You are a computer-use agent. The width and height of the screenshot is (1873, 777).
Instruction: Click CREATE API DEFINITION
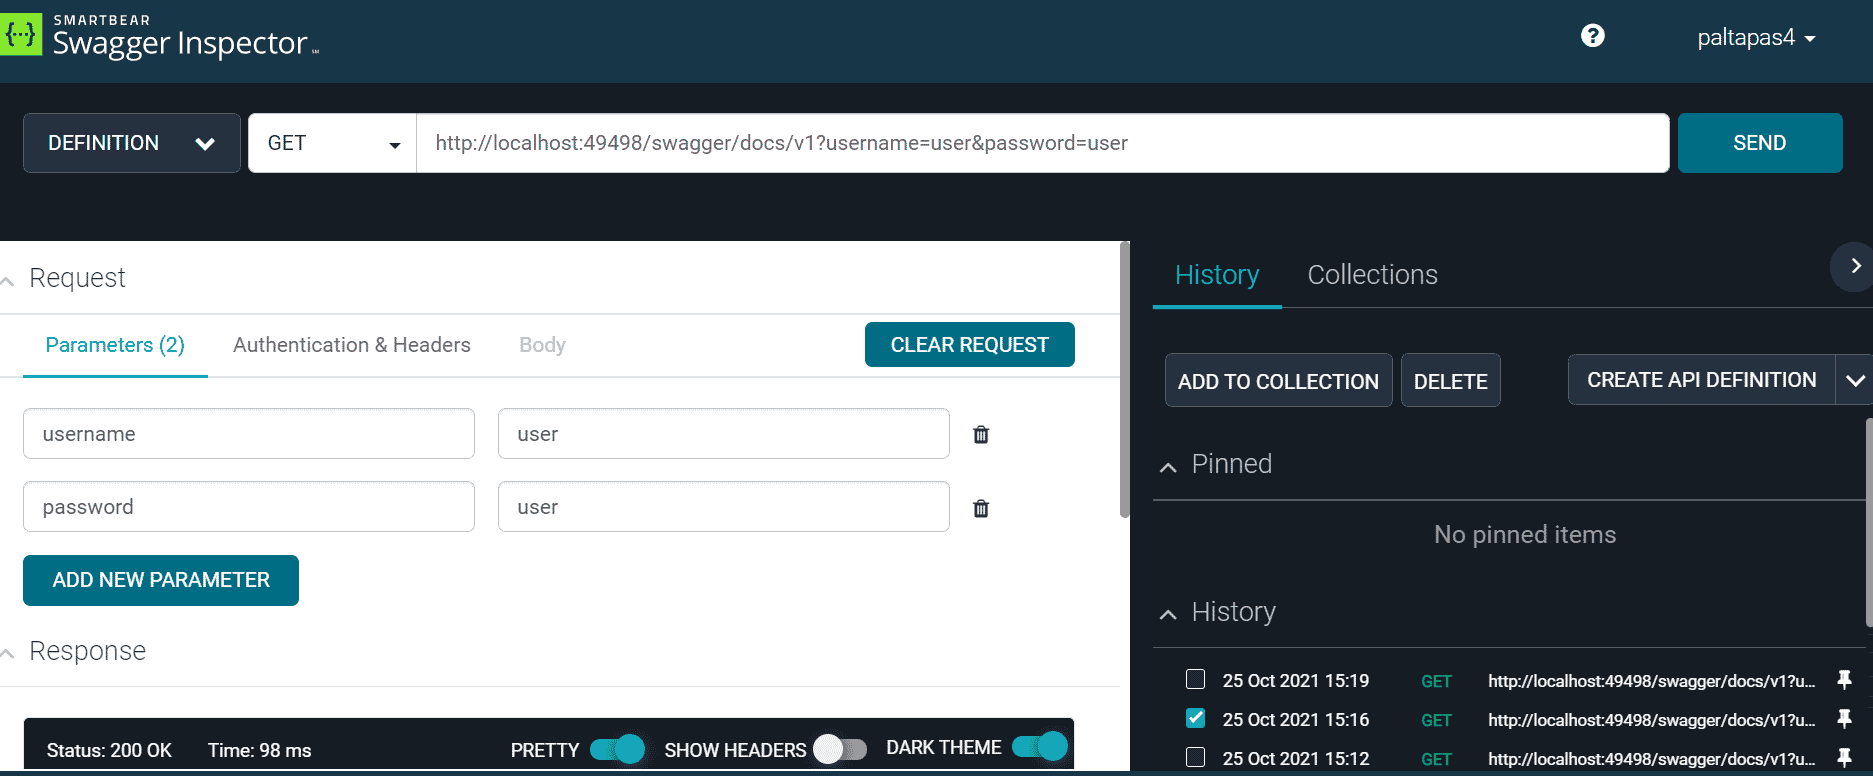pos(1702,380)
